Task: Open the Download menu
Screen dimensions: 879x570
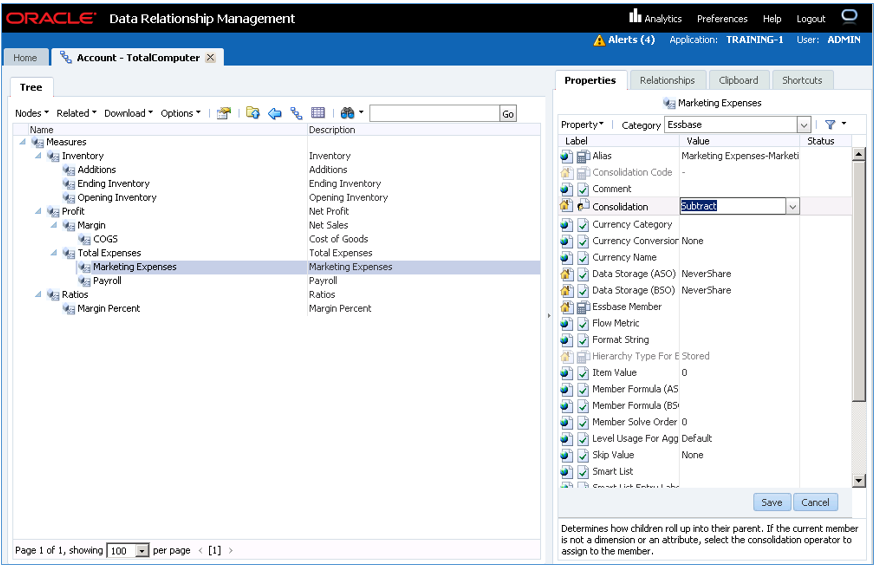Action: coord(128,113)
